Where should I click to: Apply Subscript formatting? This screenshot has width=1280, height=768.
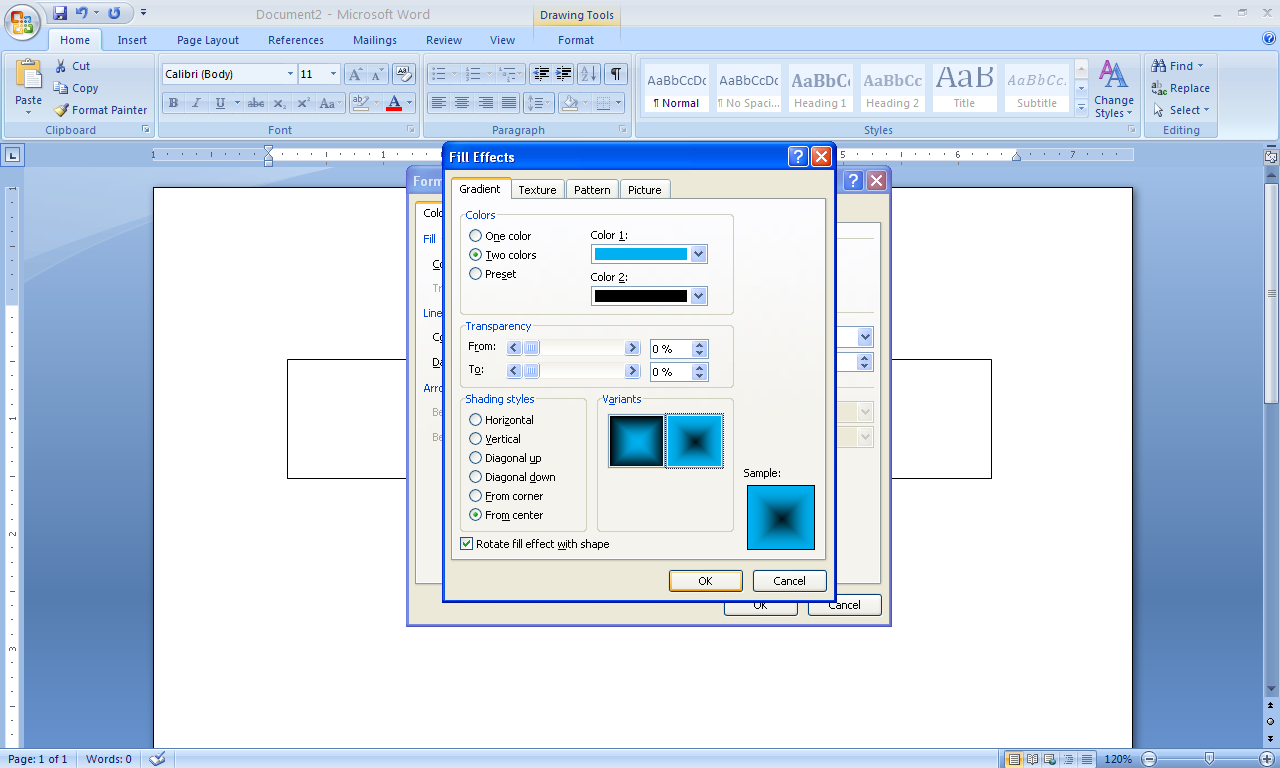[x=280, y=103]
